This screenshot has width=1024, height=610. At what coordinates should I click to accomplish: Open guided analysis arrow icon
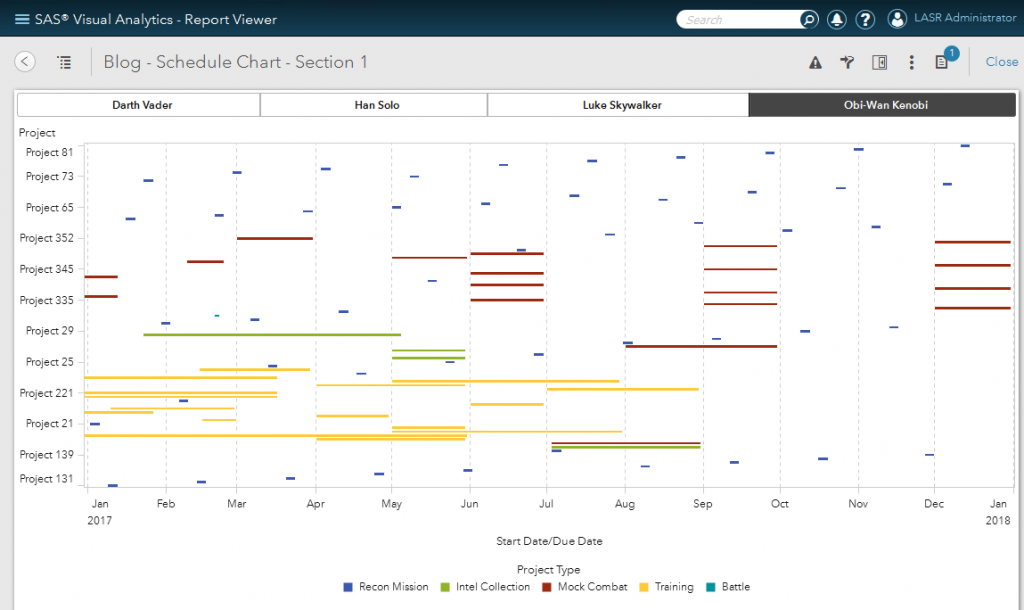(x=847, y=61)
